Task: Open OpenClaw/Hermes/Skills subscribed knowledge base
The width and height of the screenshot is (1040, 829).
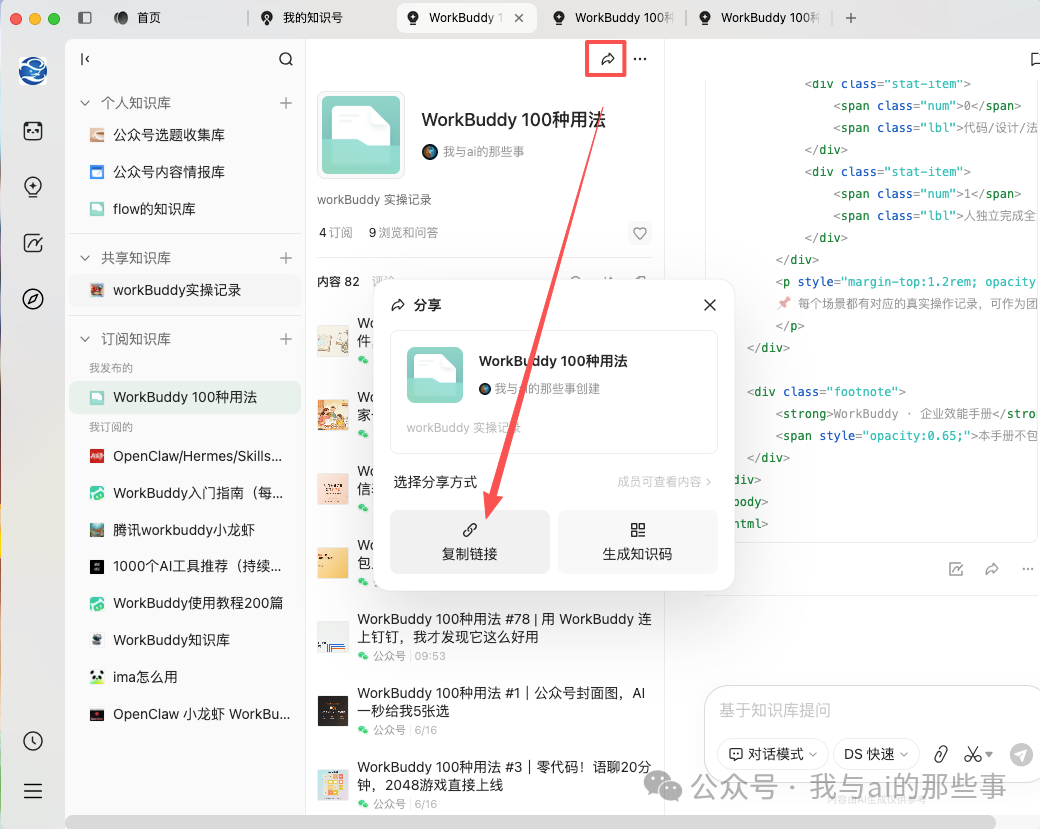Action: (185, 456)
